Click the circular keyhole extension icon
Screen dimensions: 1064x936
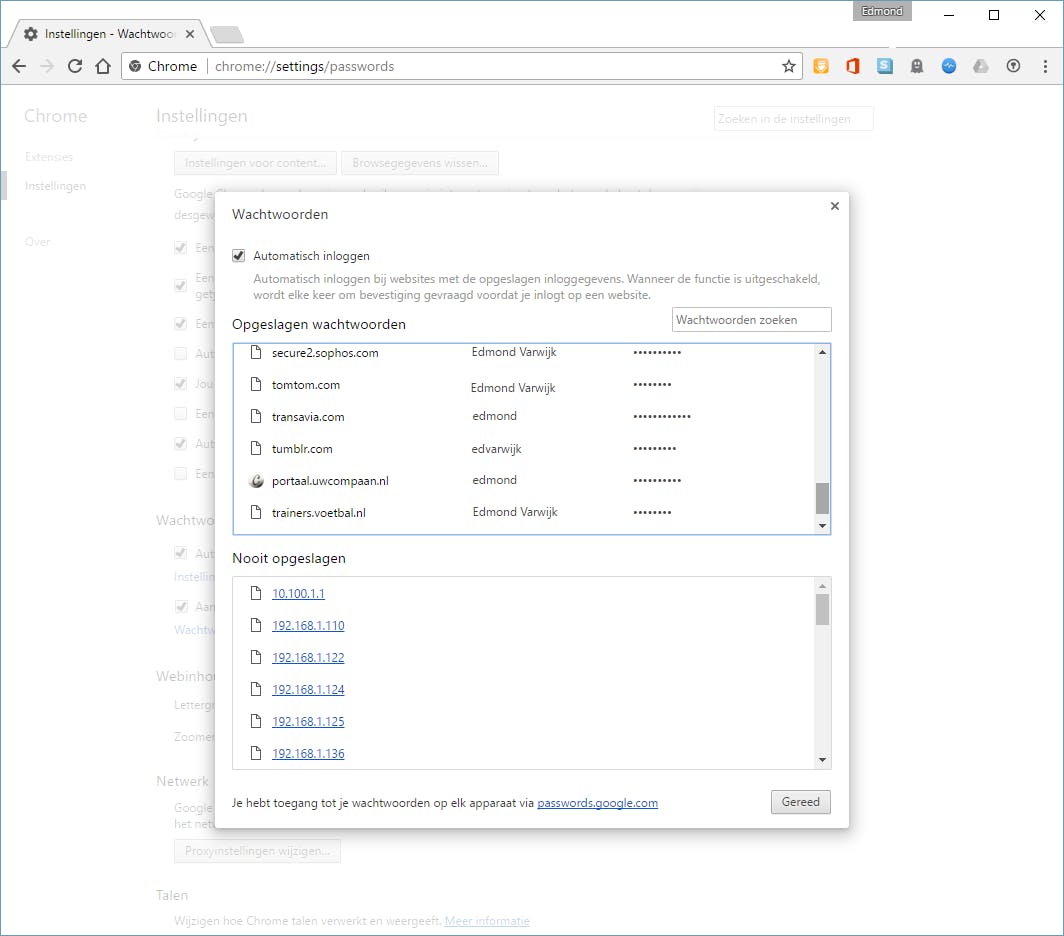[1013, 66]
